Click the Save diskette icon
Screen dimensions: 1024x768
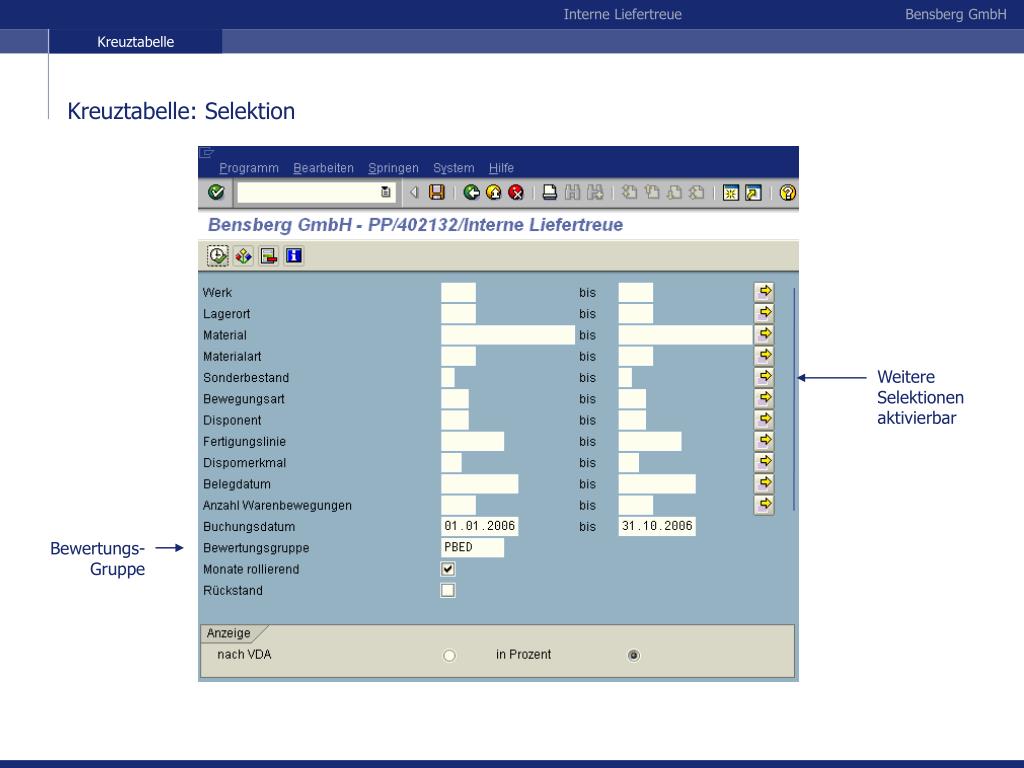click(x=436, y=192)
